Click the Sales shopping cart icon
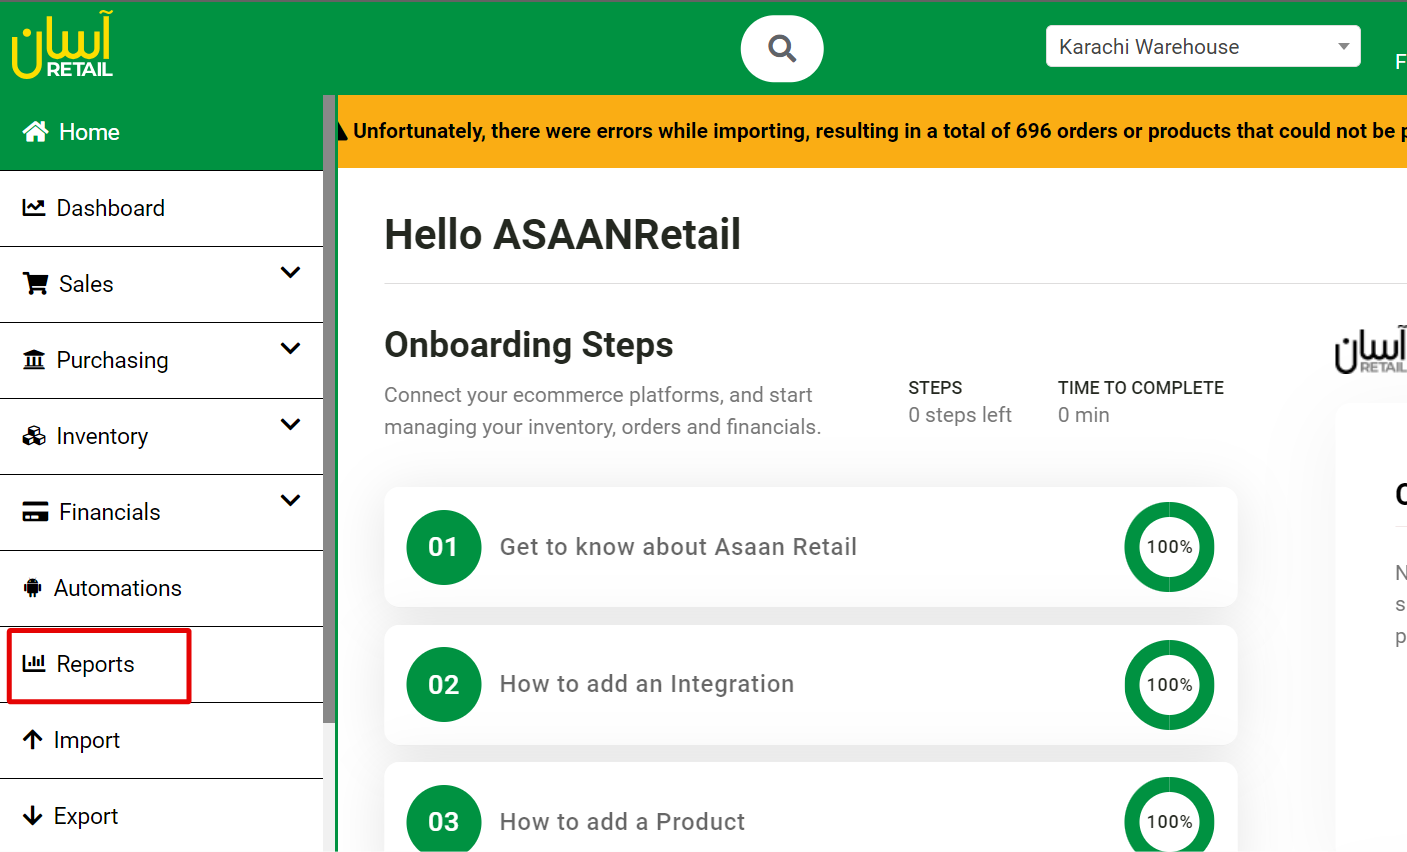The height and width of the screenshot is (852, 1407). pyautogui.click(x=36, y=284)
